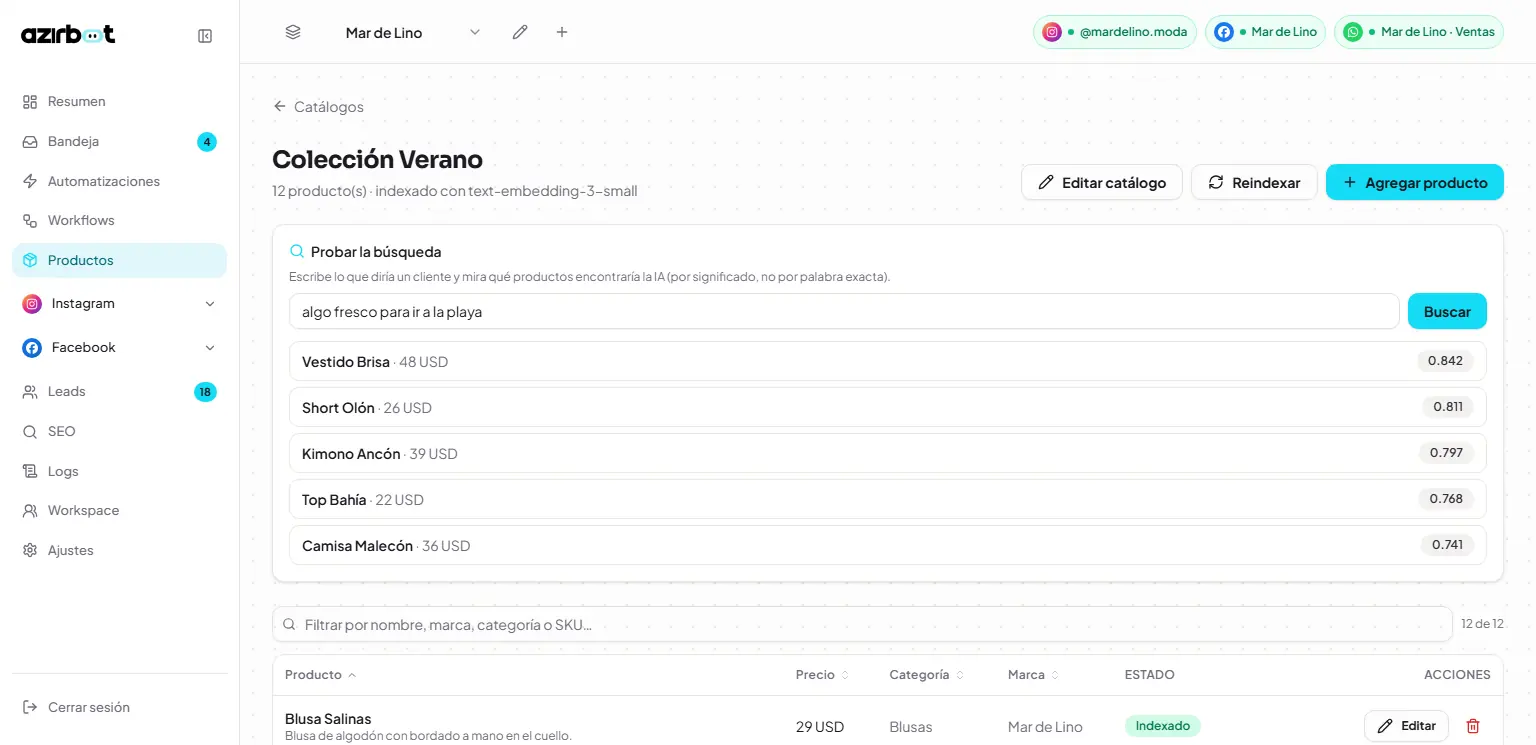The image size is (1536, 745).
Task: Click the Blusa Salinas product name
Action: 328,719
